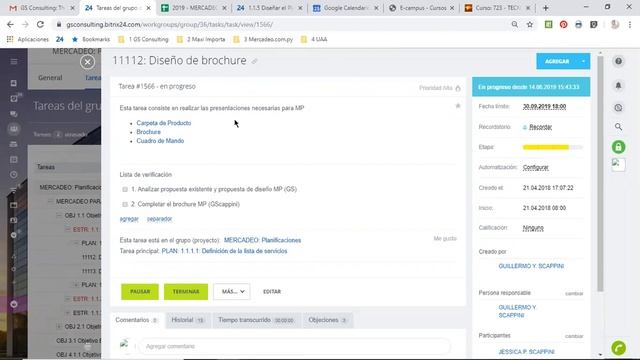This screenshot has width=640, height=360.
Task: Click the Agregar comentario input field
Action: pyautogui.click(x=294, y=346)
